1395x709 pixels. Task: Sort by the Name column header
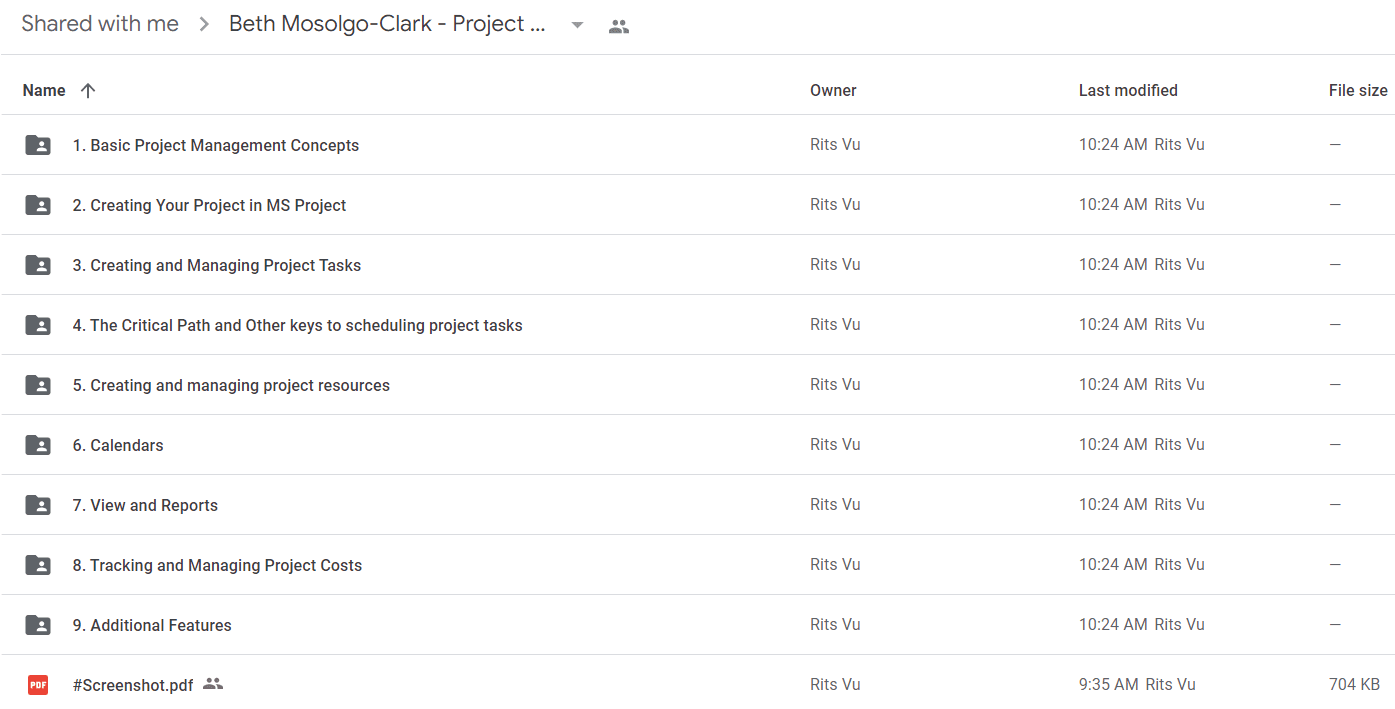(44, 90)
